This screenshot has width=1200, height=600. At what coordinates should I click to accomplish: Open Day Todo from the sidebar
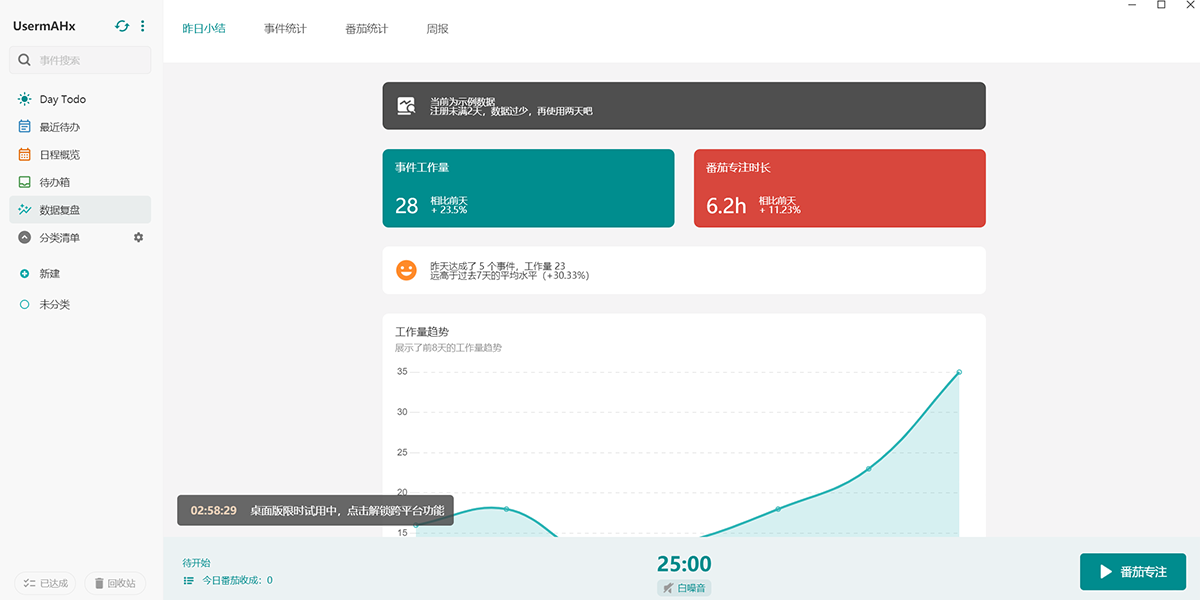pos(62,99)
